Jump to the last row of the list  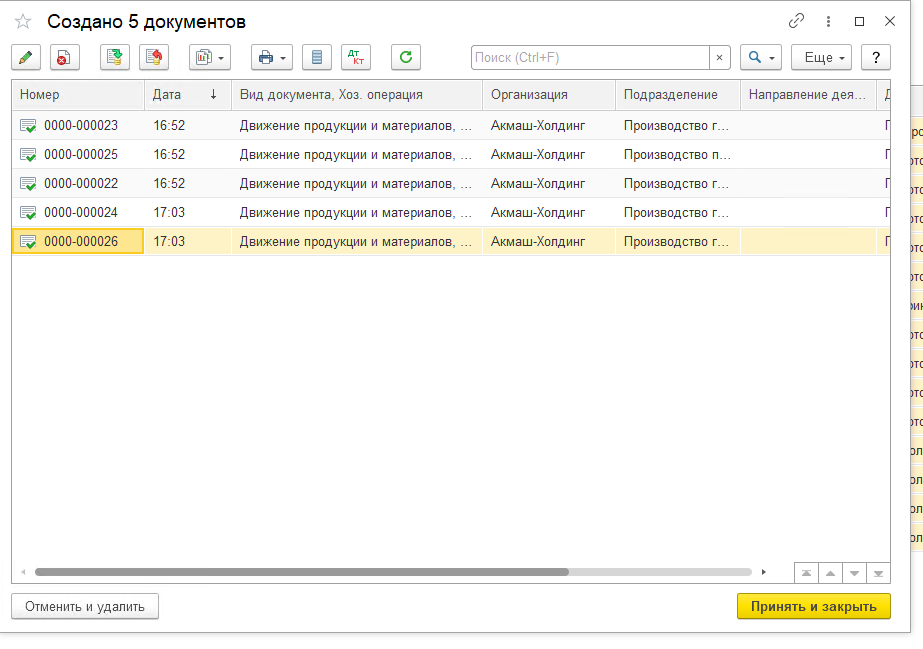click(x=878, y=573)
